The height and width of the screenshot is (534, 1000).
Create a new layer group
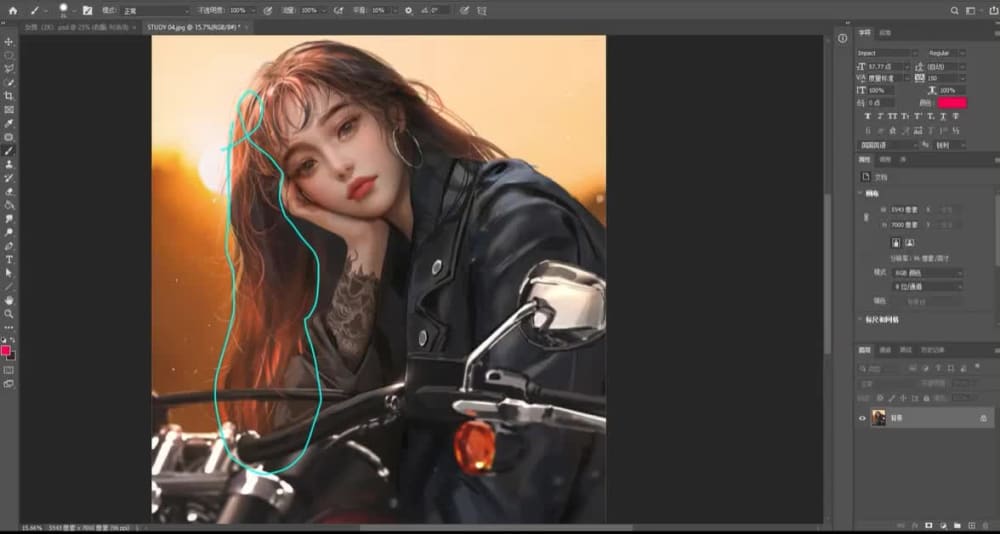[957, 525]
